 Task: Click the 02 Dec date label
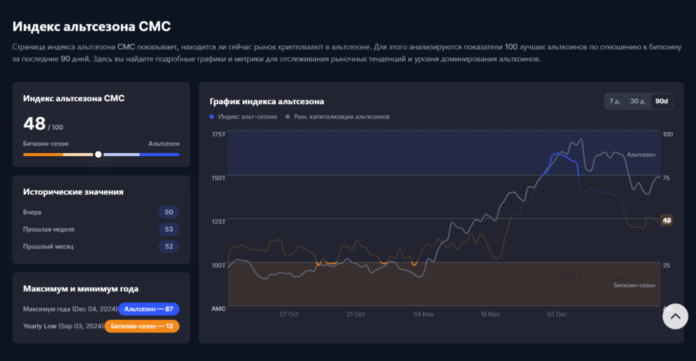[x=557, y=314]
